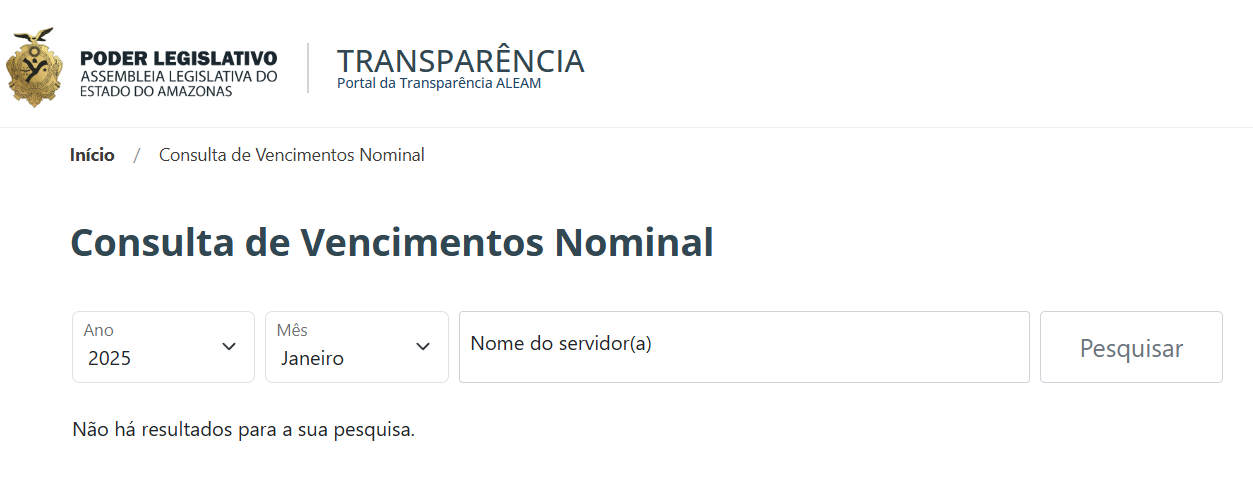Click the Ano field label
Screen dimensions: 1253x503
coord(98,330)
